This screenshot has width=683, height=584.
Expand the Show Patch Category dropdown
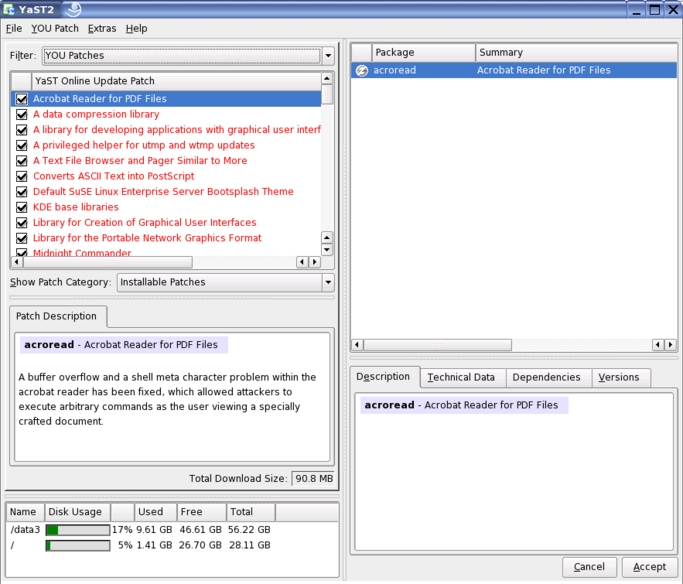pyautogui.click(x=225, y=283)
